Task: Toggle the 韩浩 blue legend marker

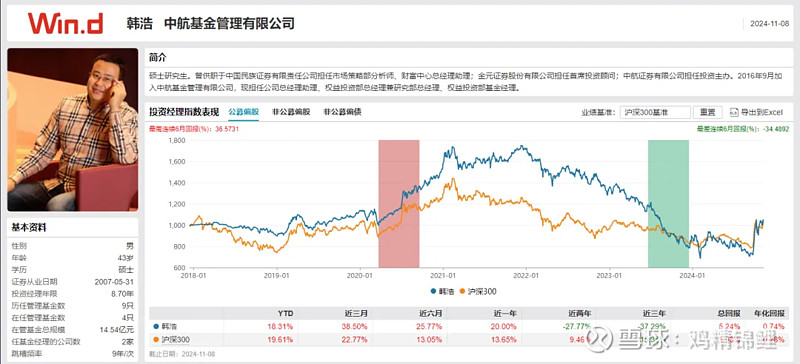Action: click(x=433, y=292)
